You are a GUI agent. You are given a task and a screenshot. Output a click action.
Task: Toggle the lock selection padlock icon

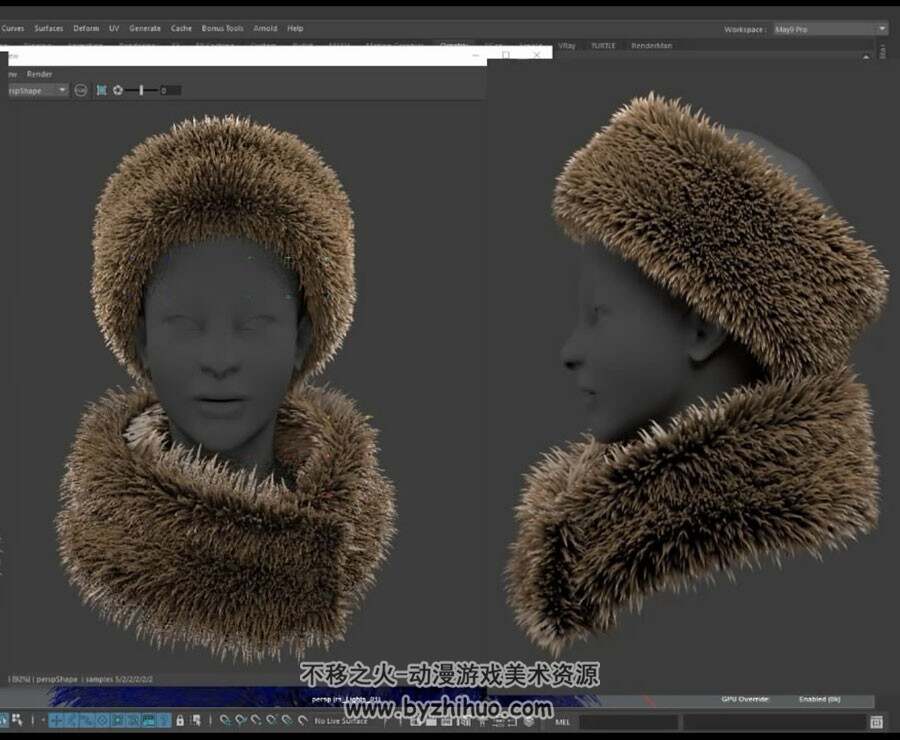pos(180,720)
